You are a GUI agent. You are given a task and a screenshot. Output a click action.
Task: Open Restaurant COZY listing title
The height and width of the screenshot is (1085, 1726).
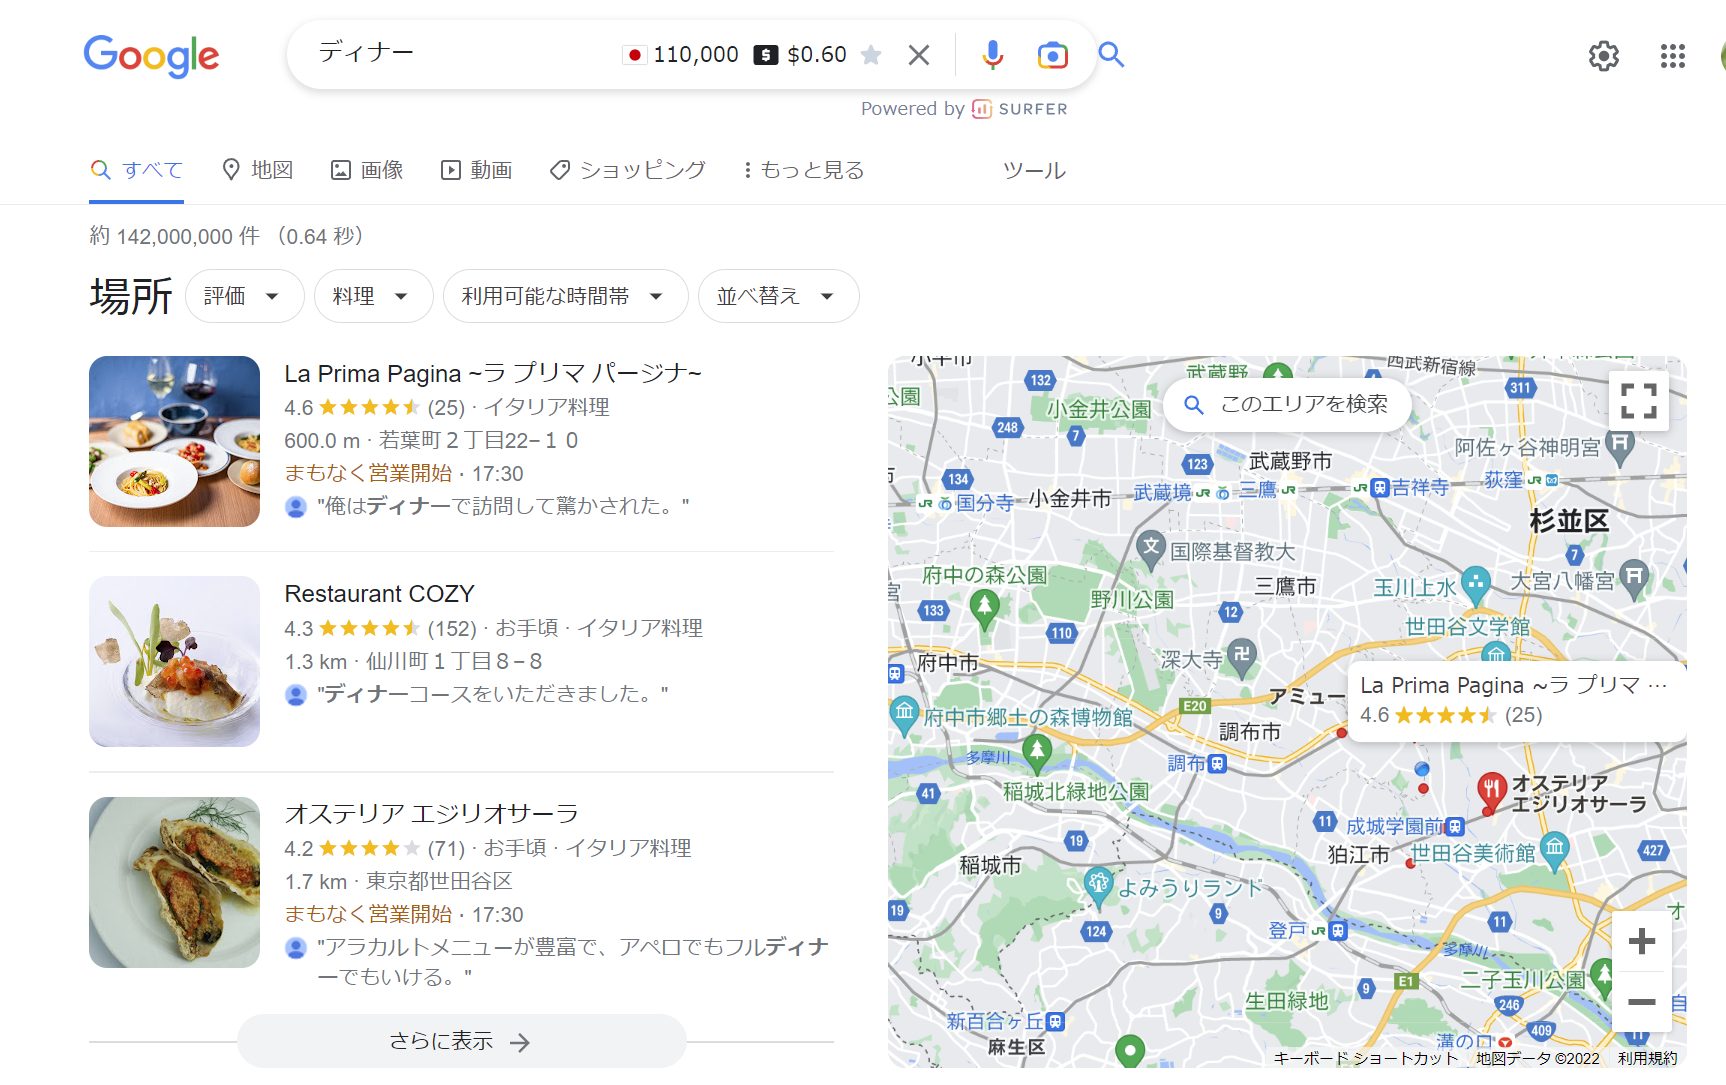(379, 593)
